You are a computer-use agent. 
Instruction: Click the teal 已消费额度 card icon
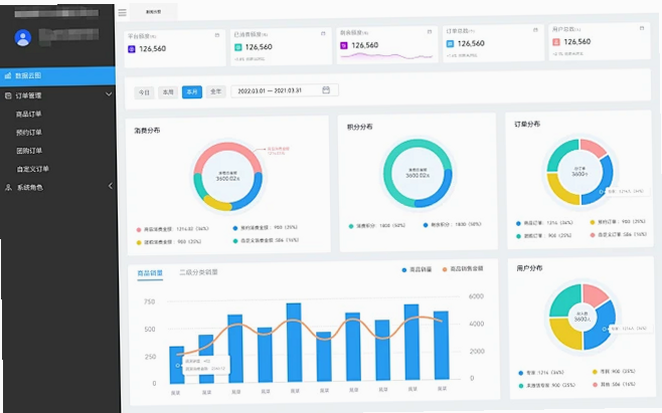click(238, 47)
